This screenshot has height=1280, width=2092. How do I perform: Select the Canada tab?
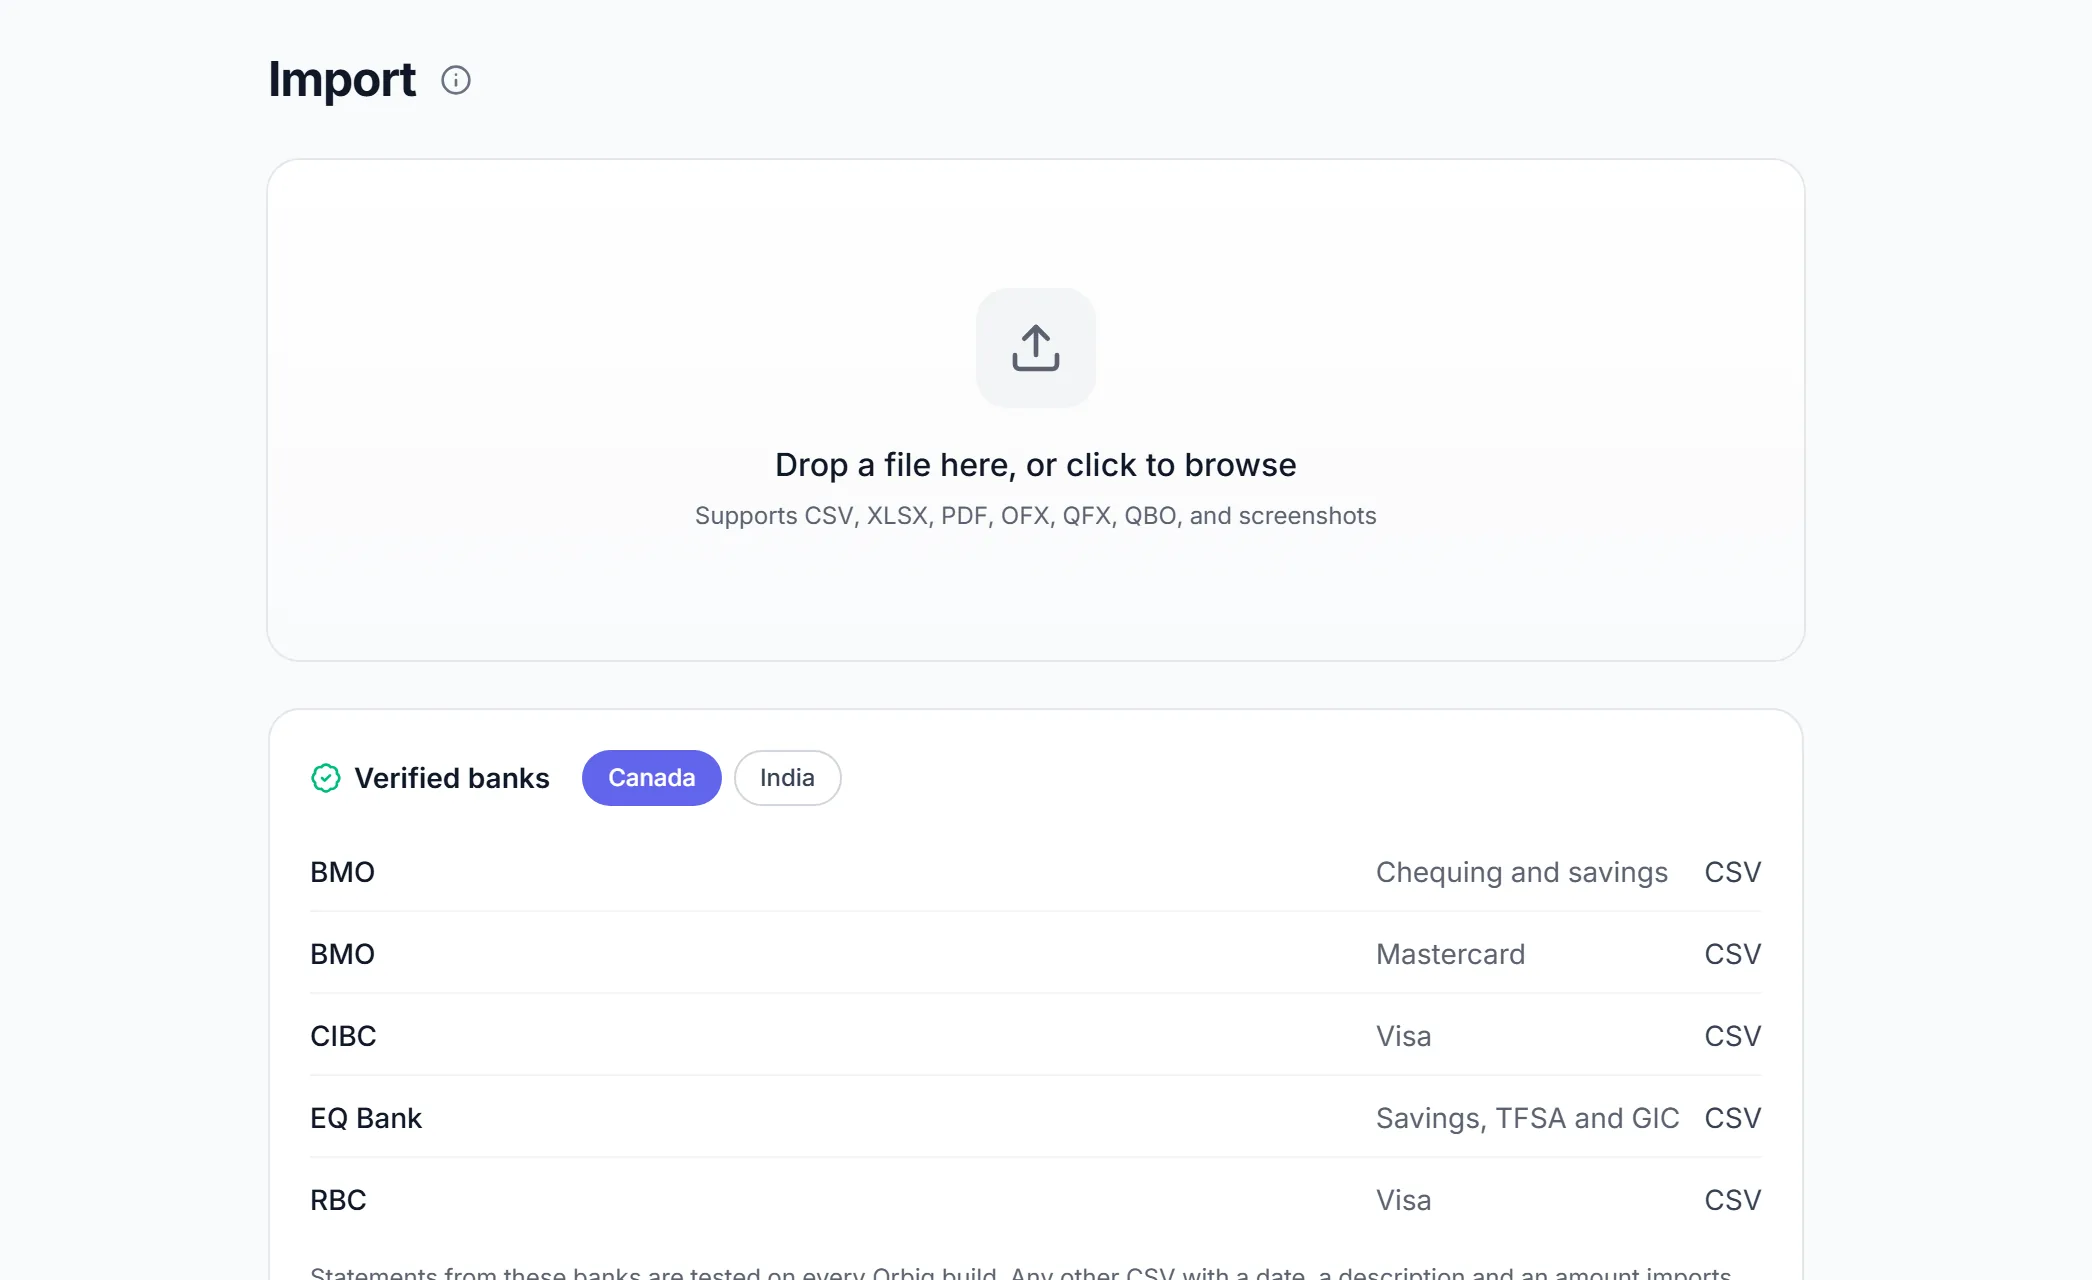click(x=652, y=778)
